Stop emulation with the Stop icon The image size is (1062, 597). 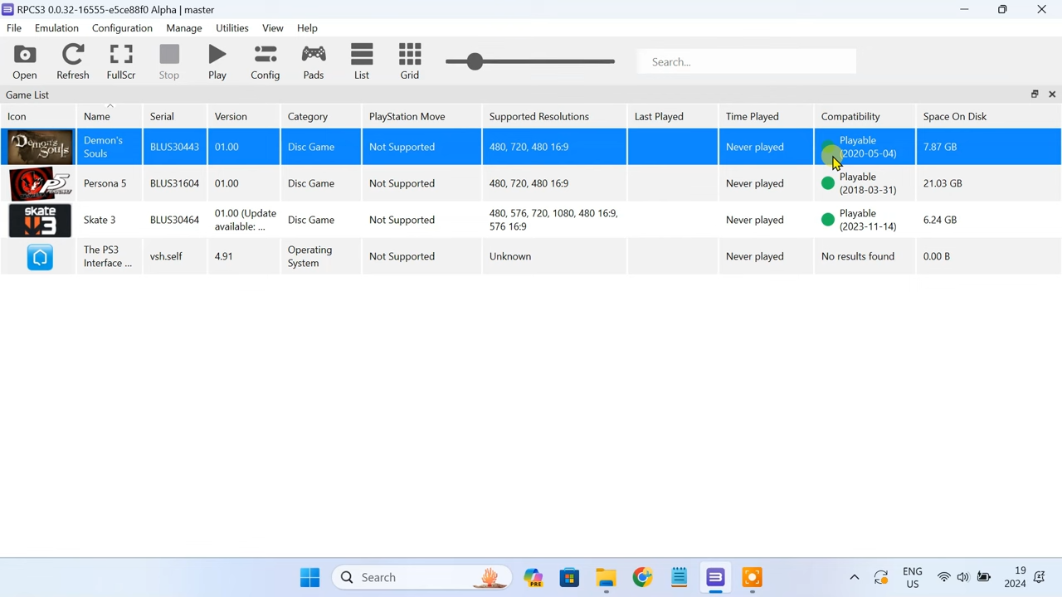pyautogui.click(x=169, y=62)
